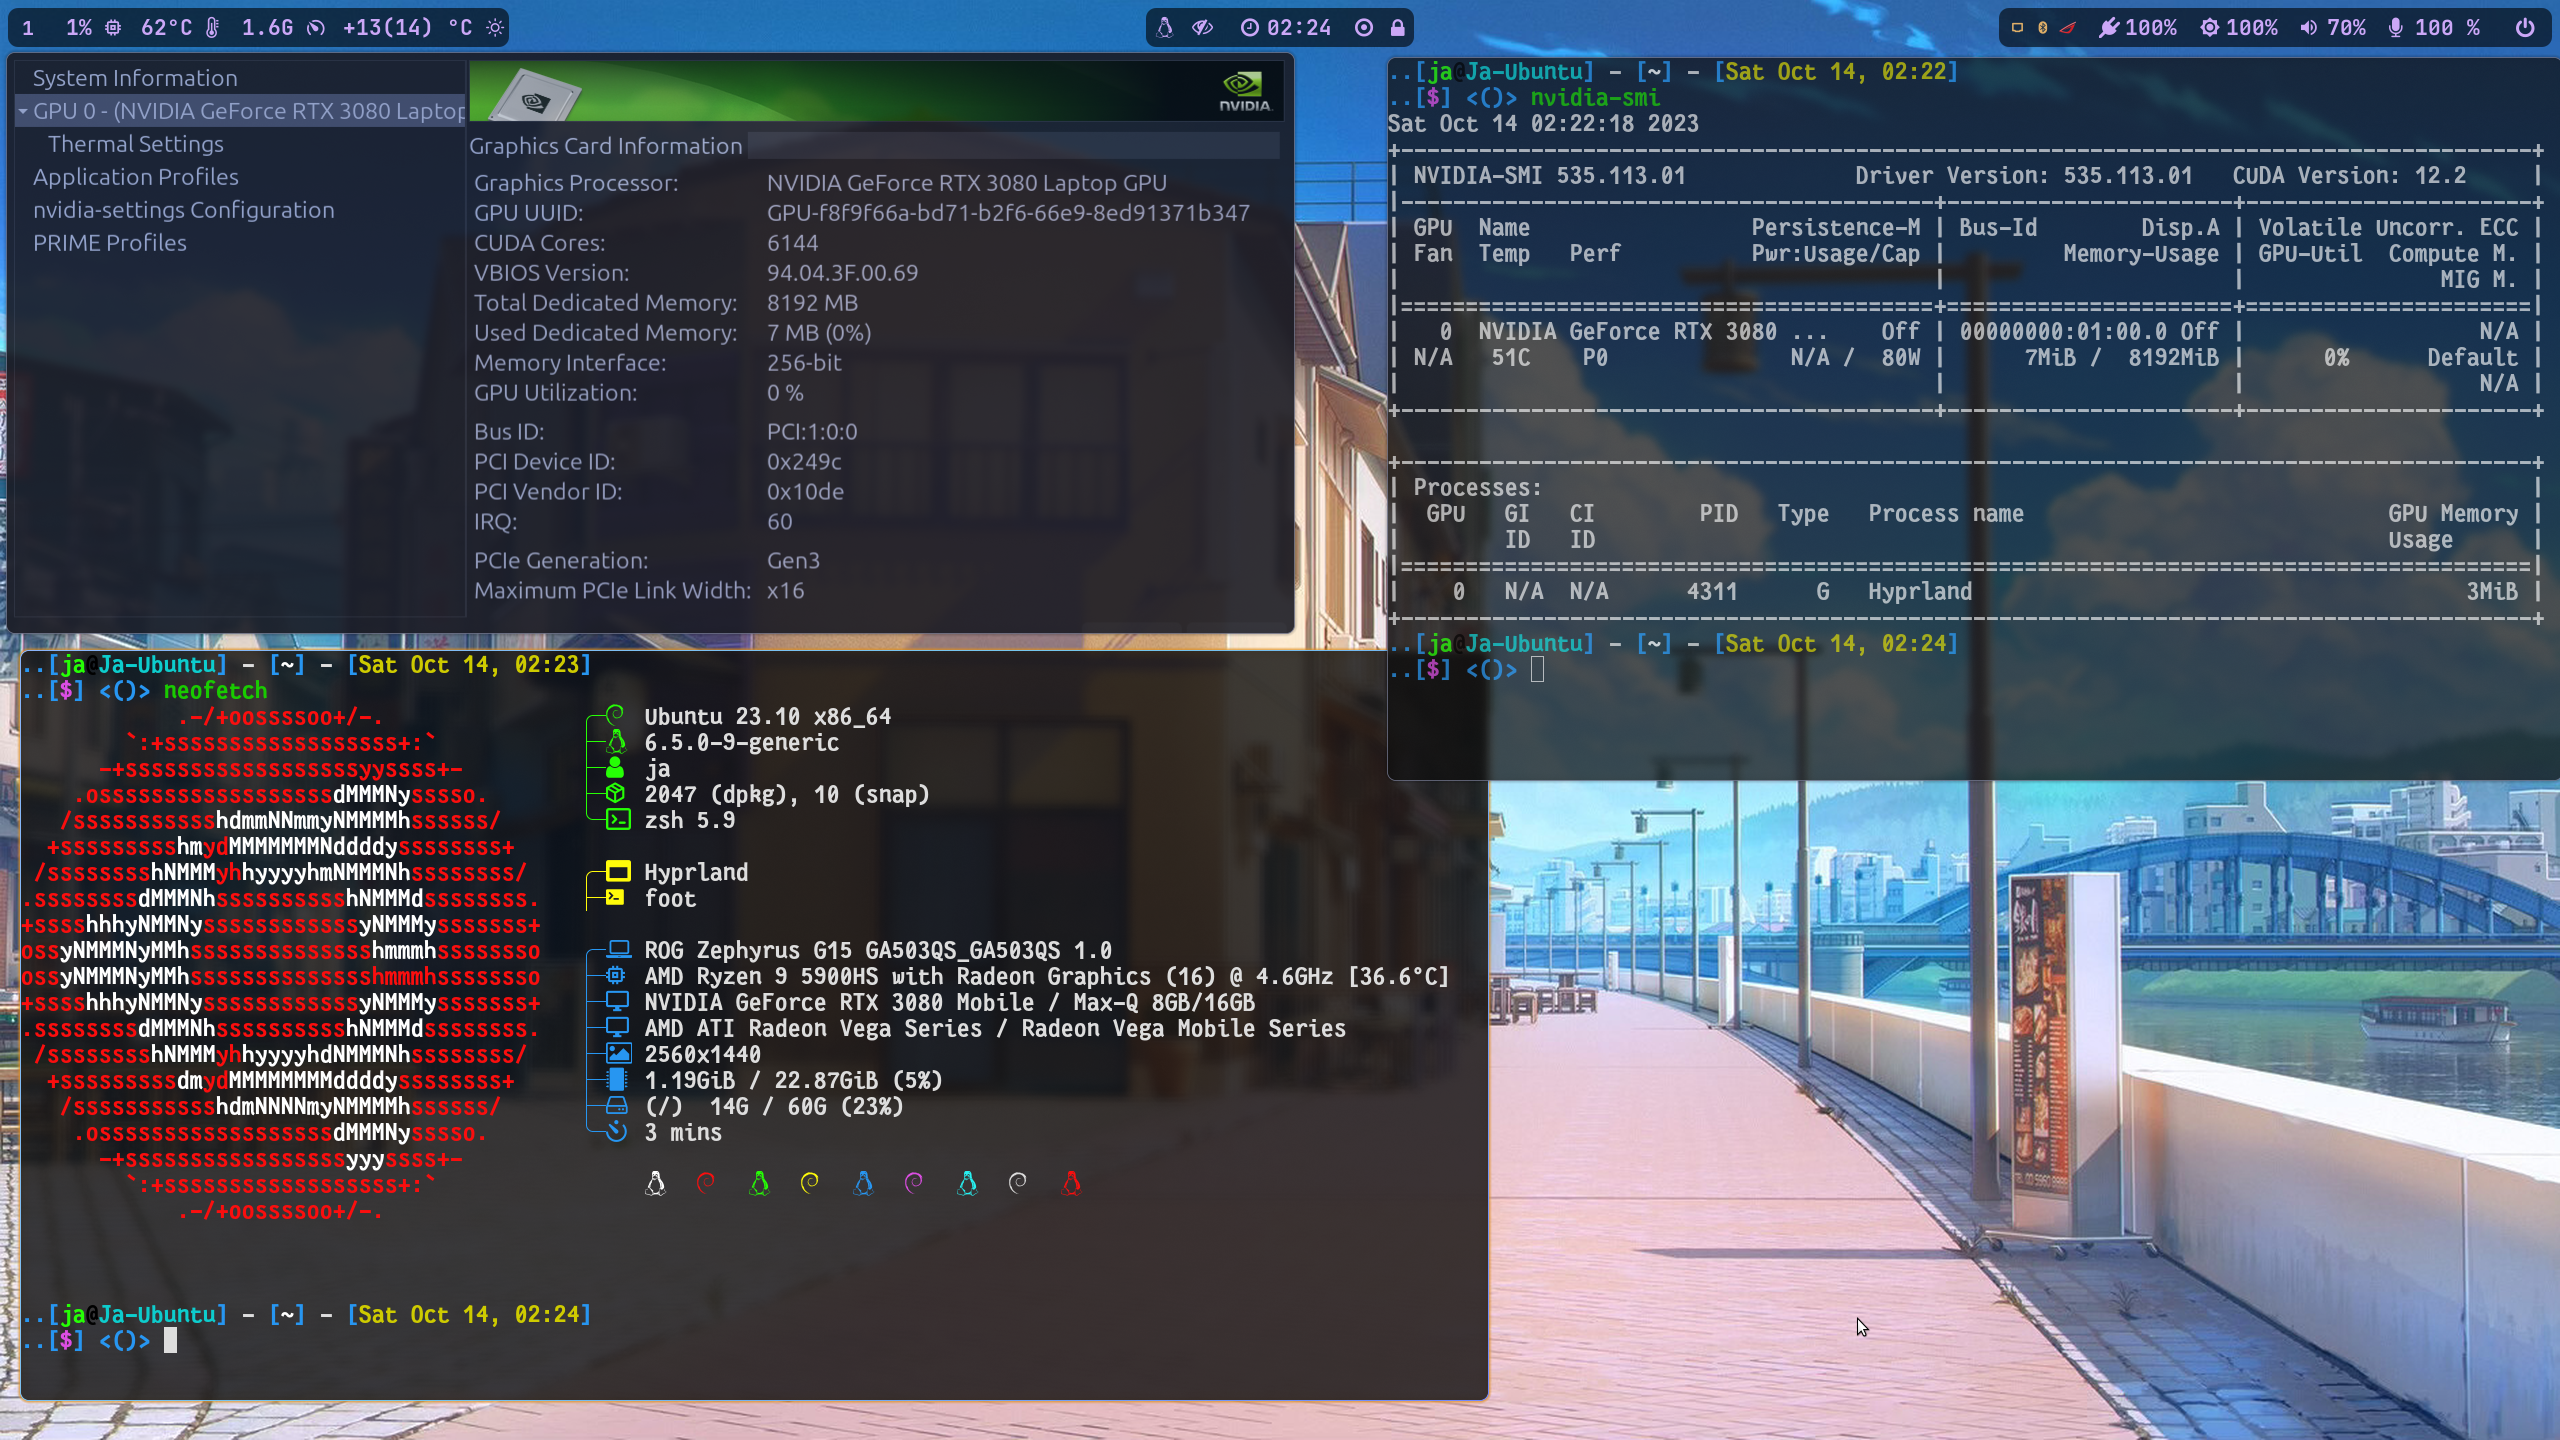This screenshot has height=1440, width=2560.
Task: Click the speaker volume icon at 70%
Action: coord(2309,28)
